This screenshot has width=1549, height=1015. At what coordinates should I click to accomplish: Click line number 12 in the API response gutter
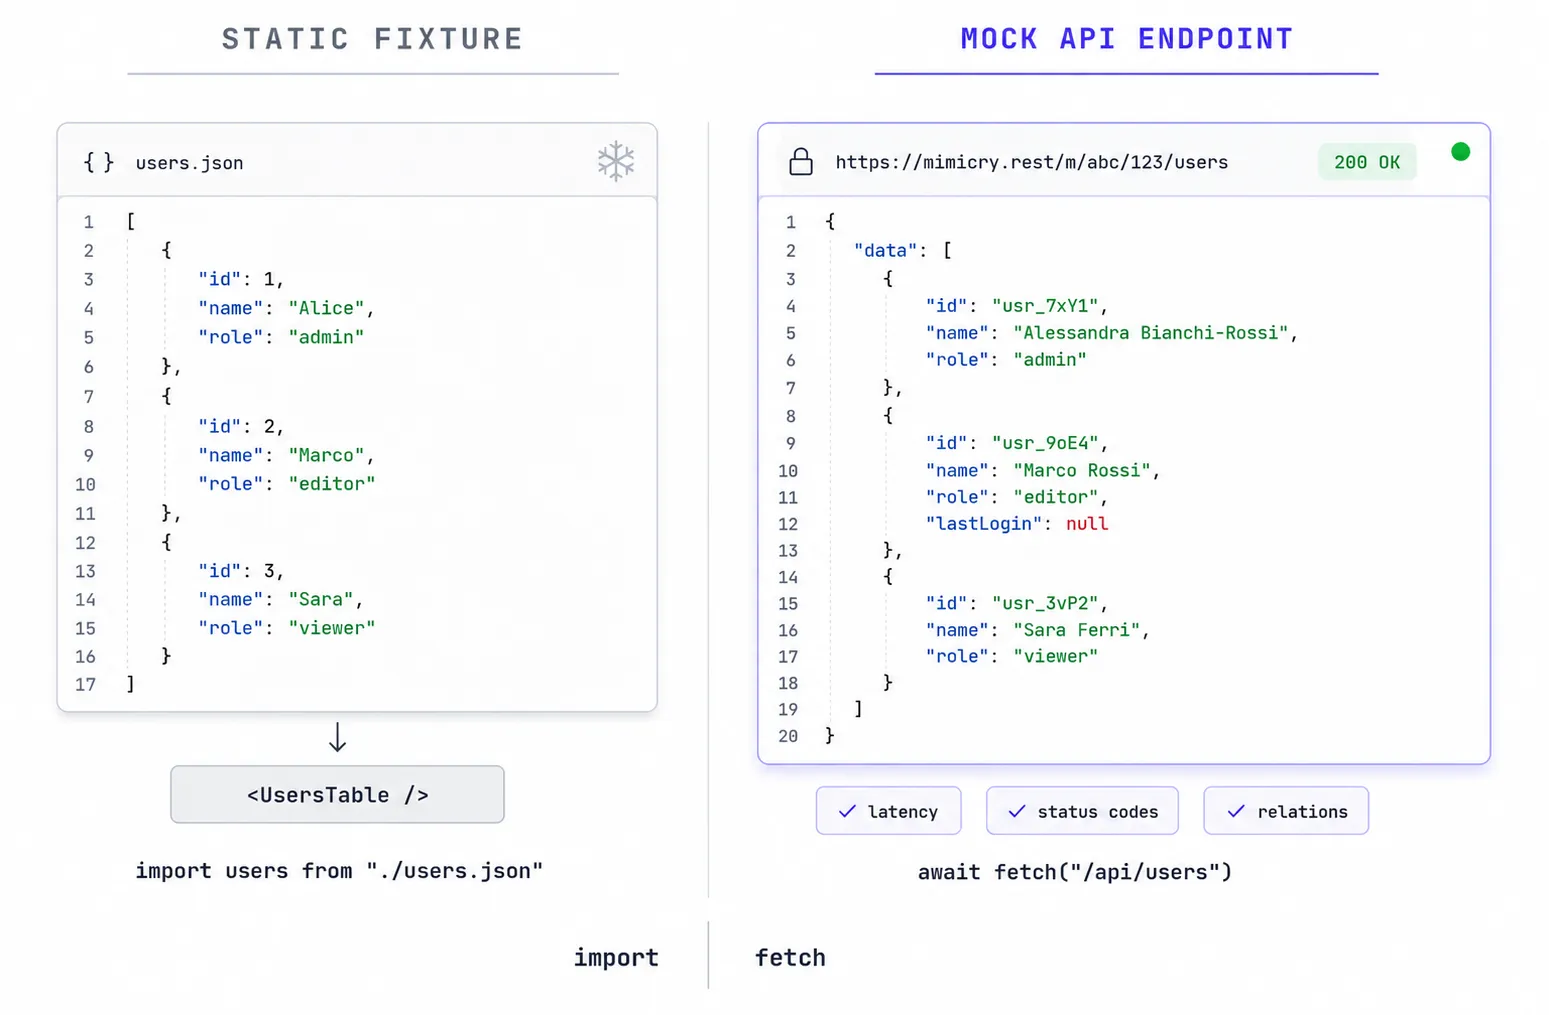tap(788, 524)
